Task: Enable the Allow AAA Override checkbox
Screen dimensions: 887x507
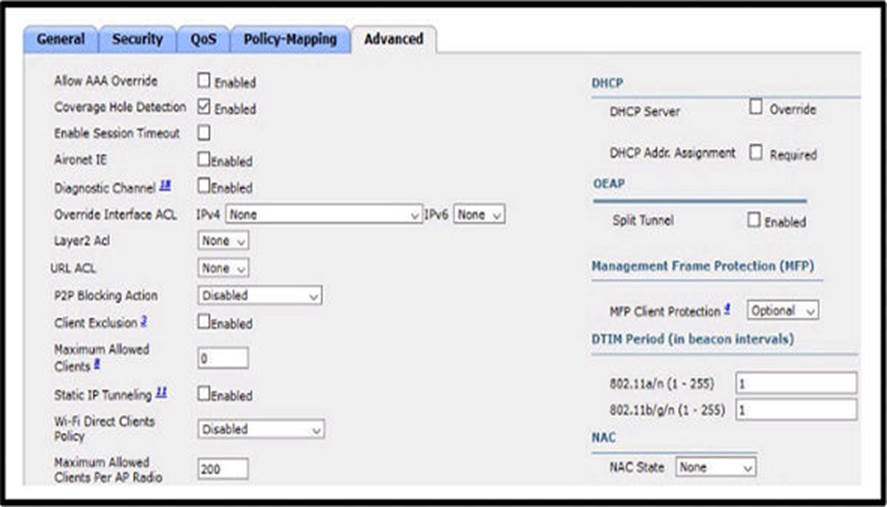Action: [204, 81]
